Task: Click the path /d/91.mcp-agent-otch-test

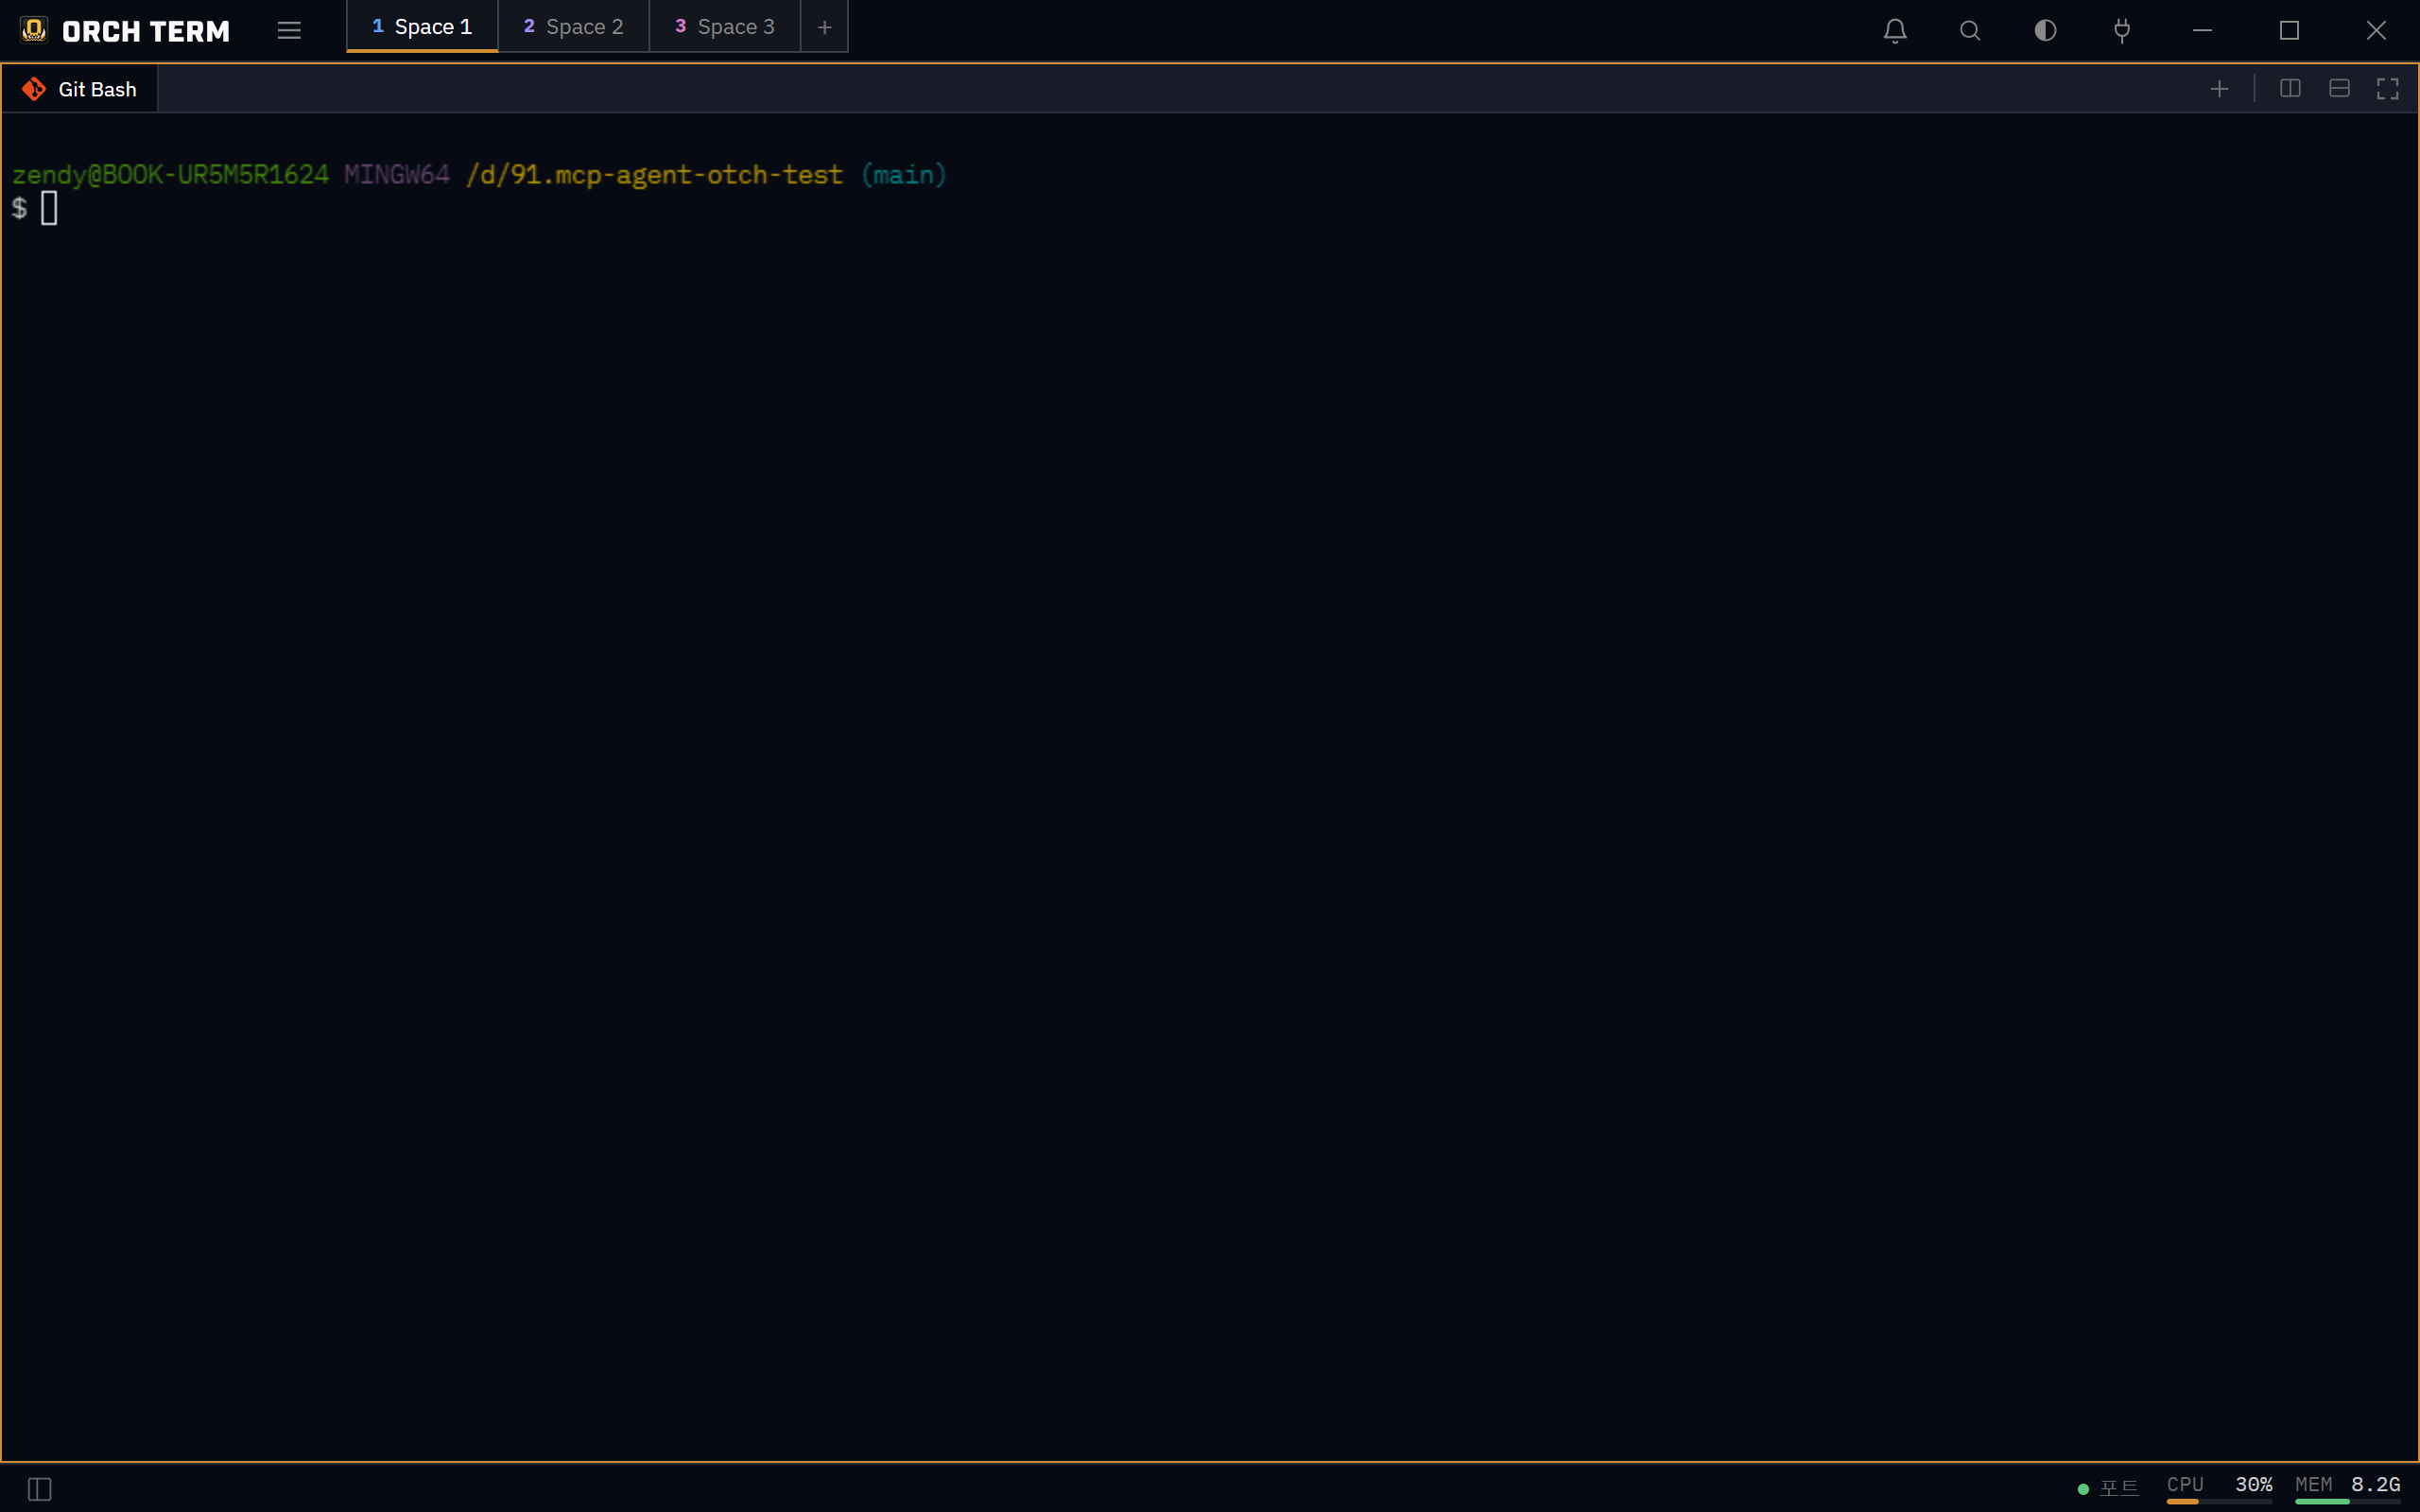Action: click(655, 175)
